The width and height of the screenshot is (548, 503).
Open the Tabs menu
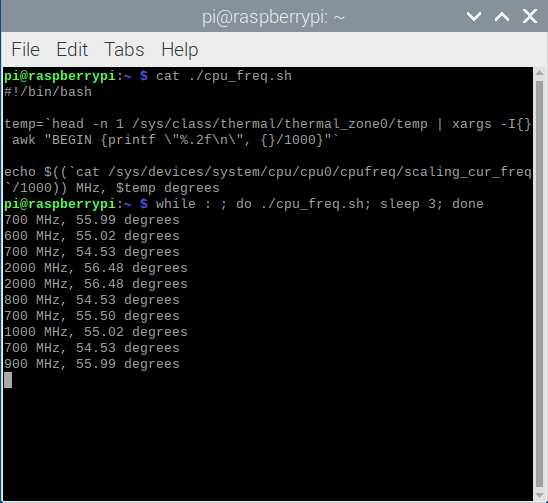[x=124, y=49]
